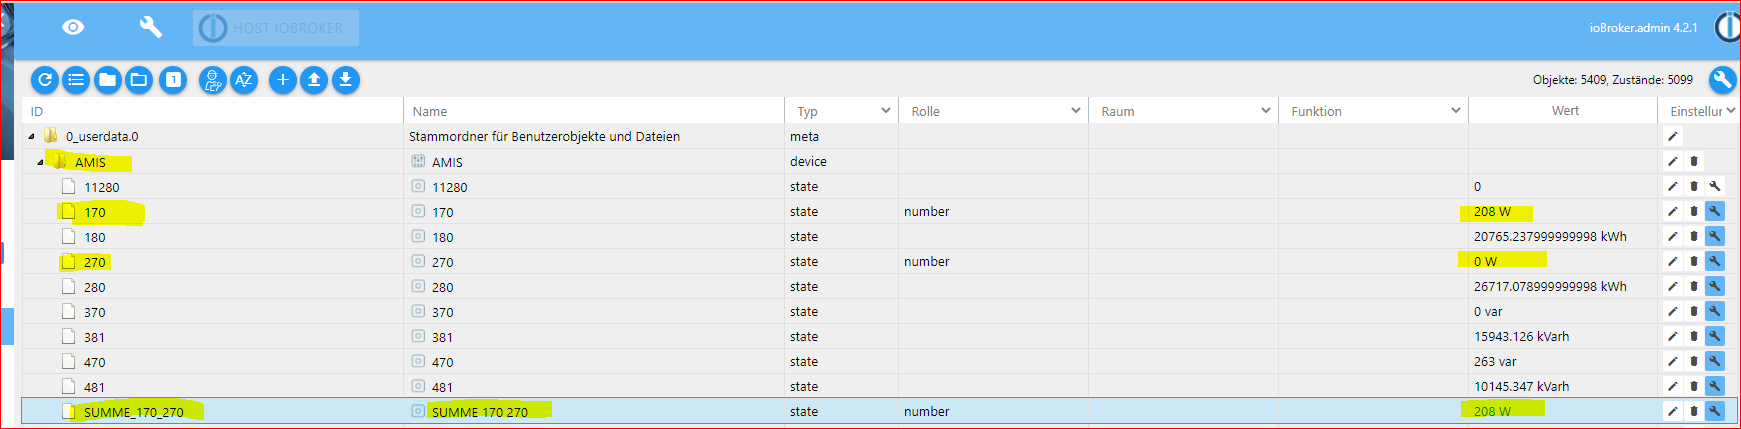The image size is (1741, 429).
Task: Open the Typ filter dropdown
Action: coord(885,111)
